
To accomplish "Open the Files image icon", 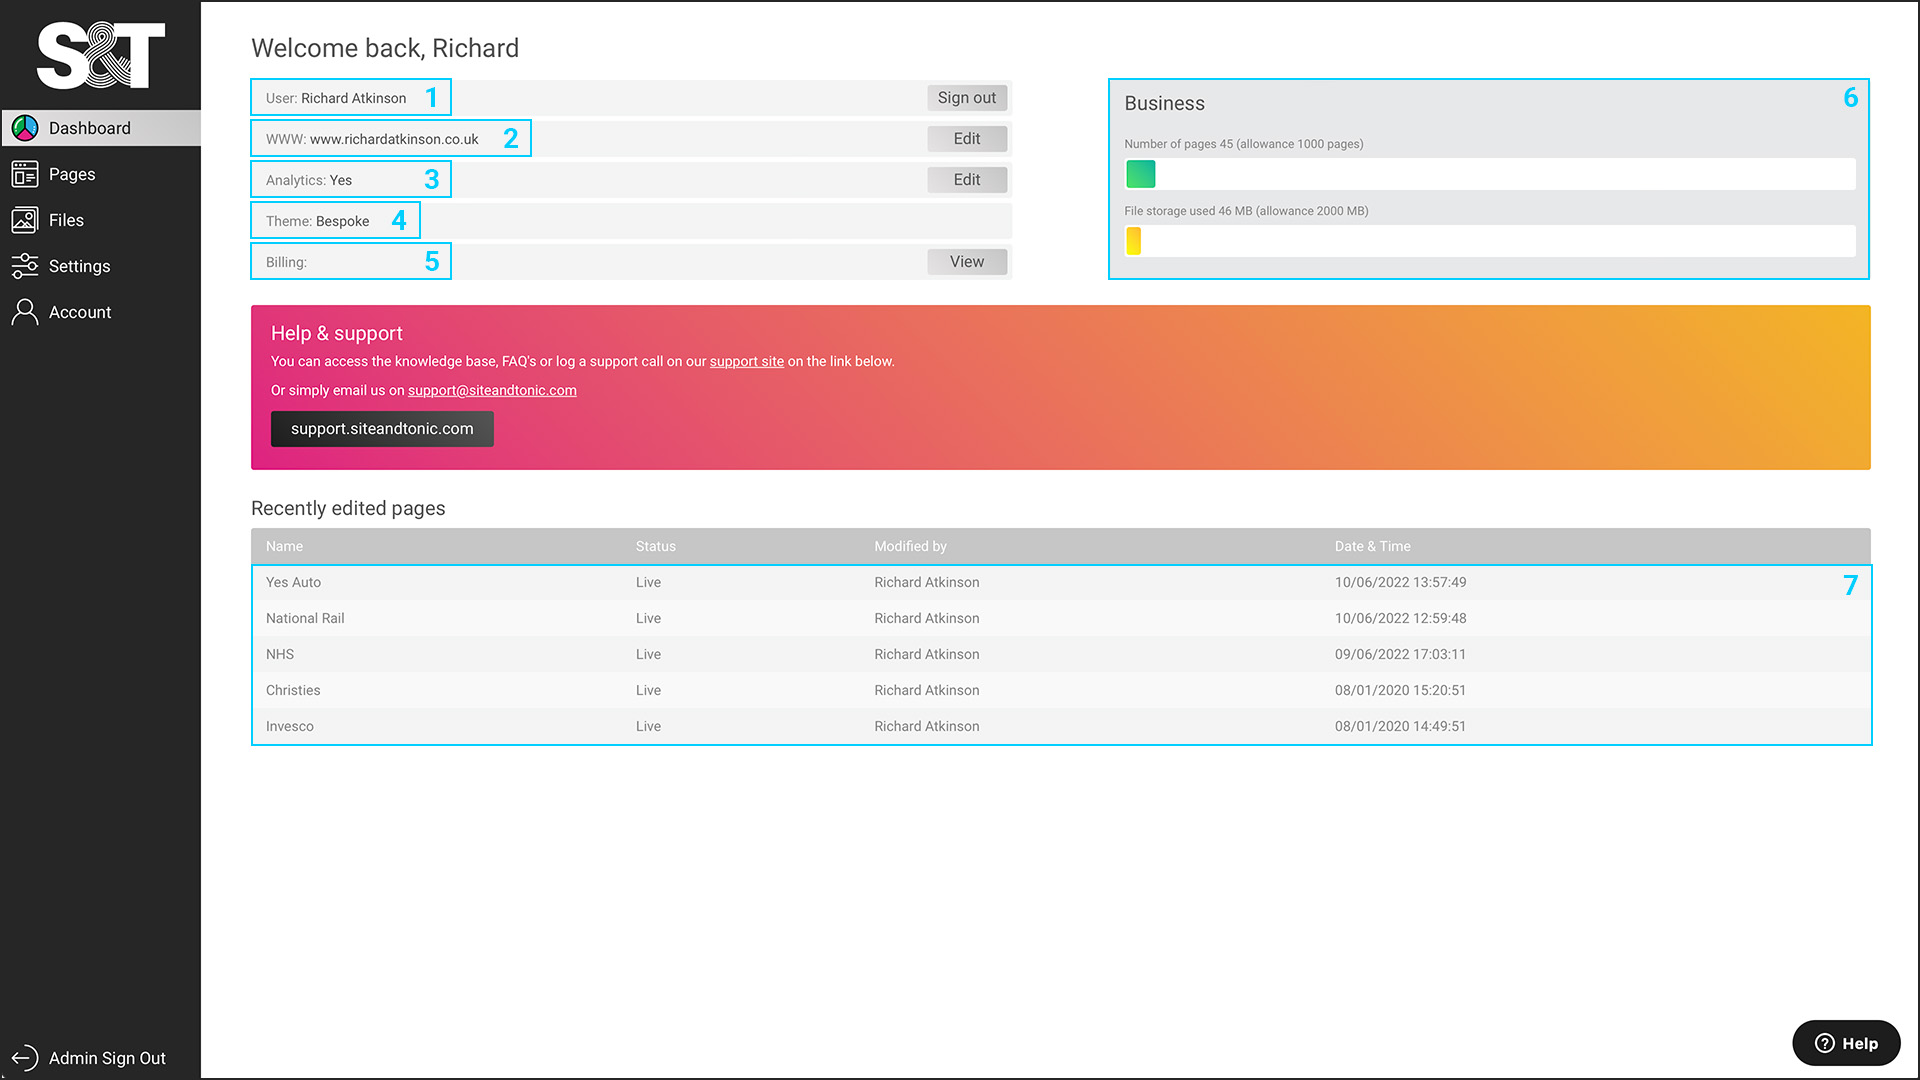I will (25, 220).
